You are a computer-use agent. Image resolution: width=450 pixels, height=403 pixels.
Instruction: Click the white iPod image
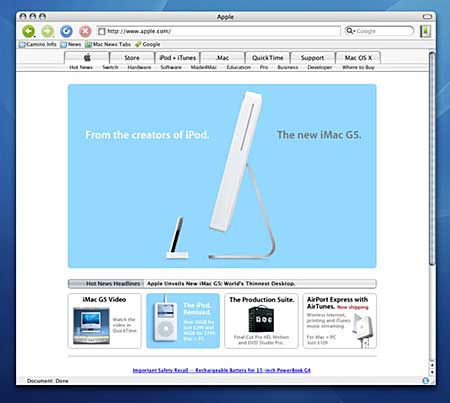165,323
